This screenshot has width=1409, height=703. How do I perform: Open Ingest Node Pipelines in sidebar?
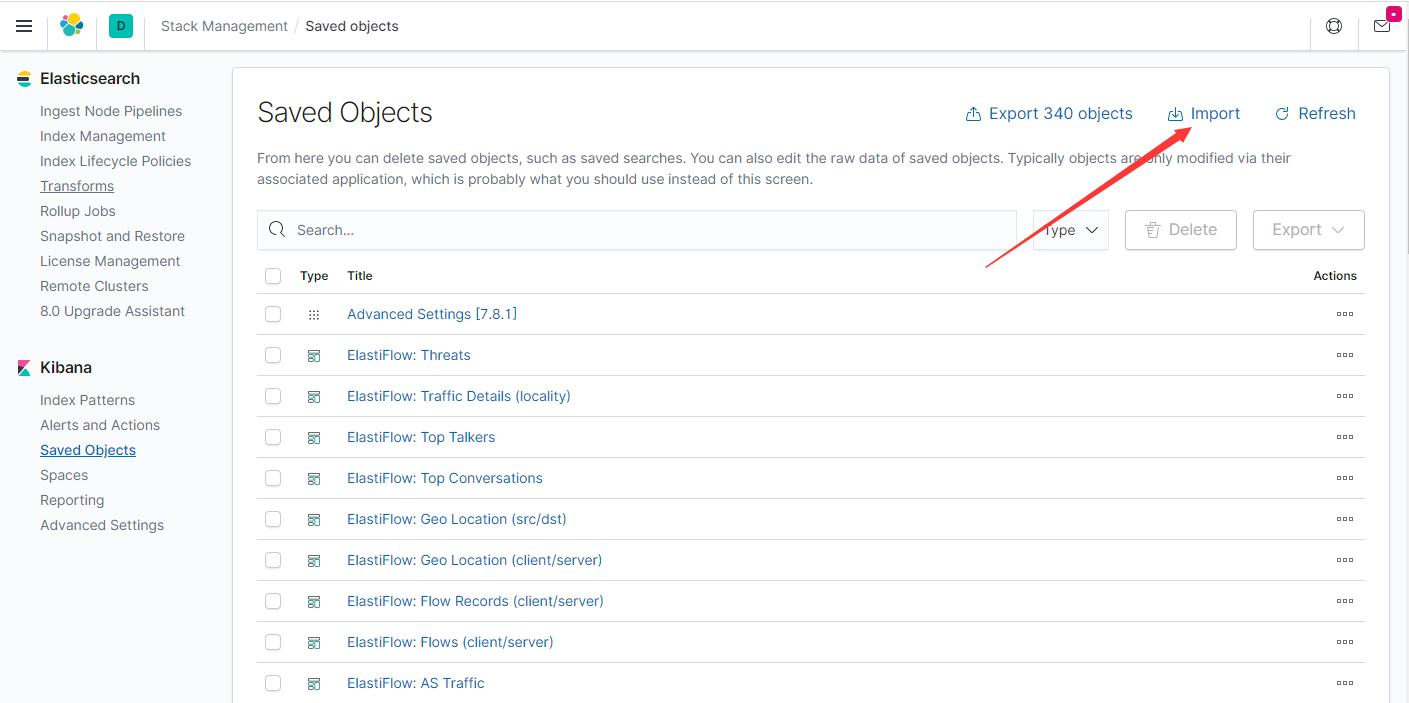click(111, 111)
